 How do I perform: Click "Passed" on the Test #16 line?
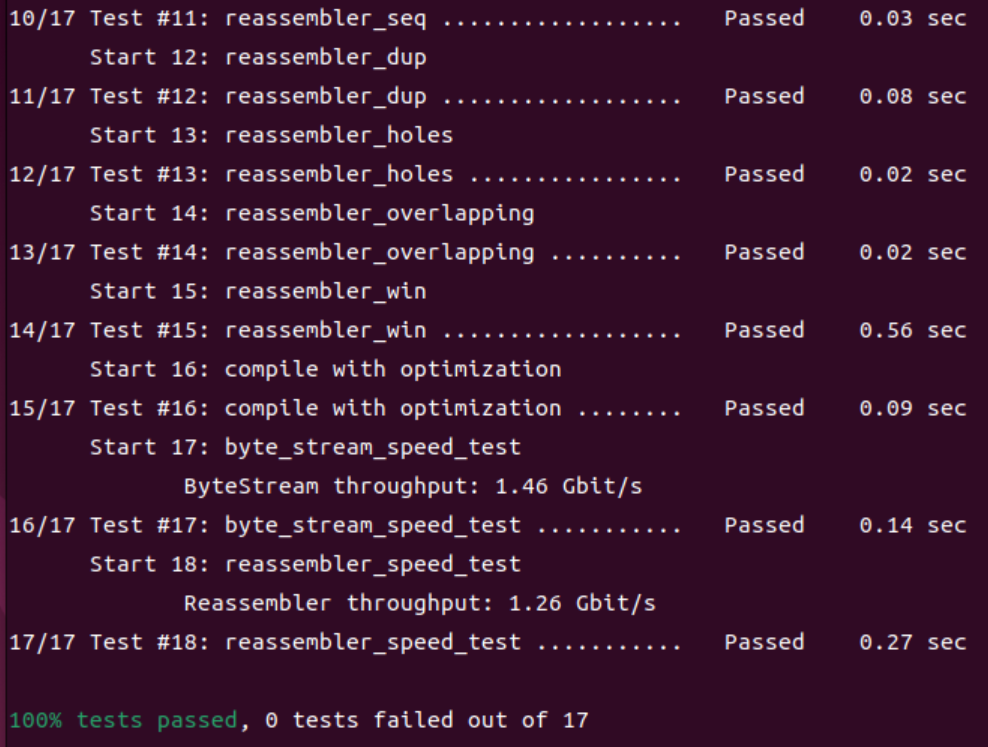pos(764,409)
